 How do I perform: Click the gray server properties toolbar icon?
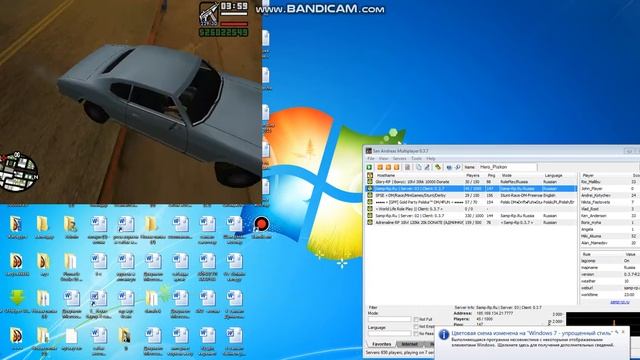coord(407,167)
